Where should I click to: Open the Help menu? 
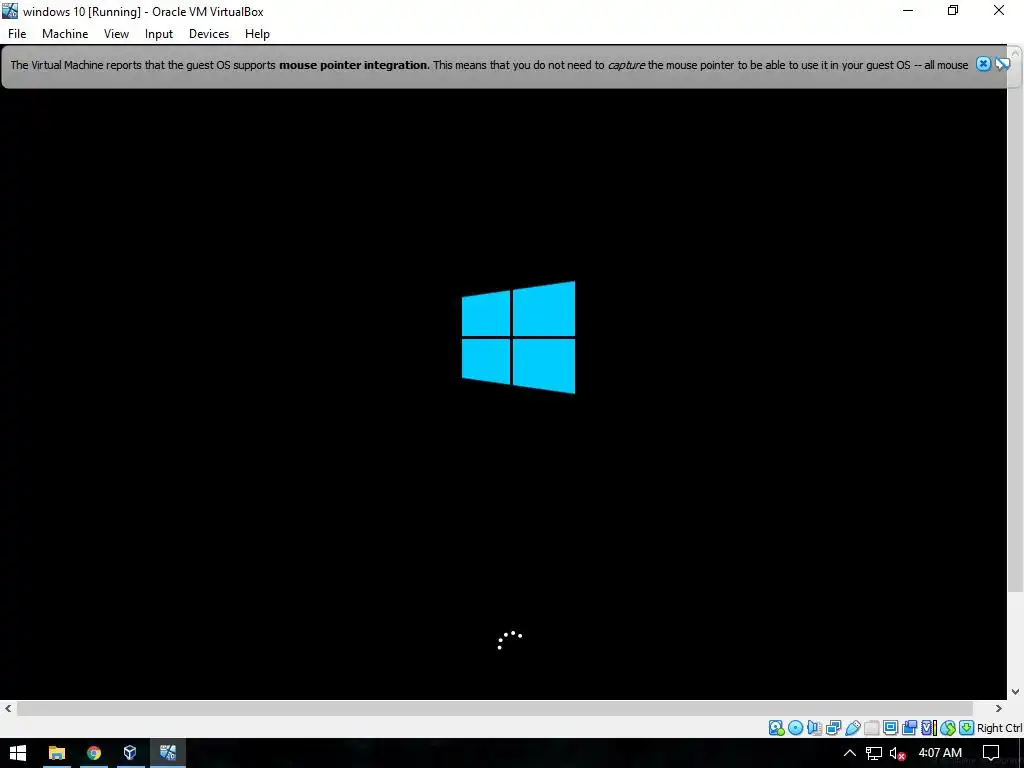click(257, 34)
